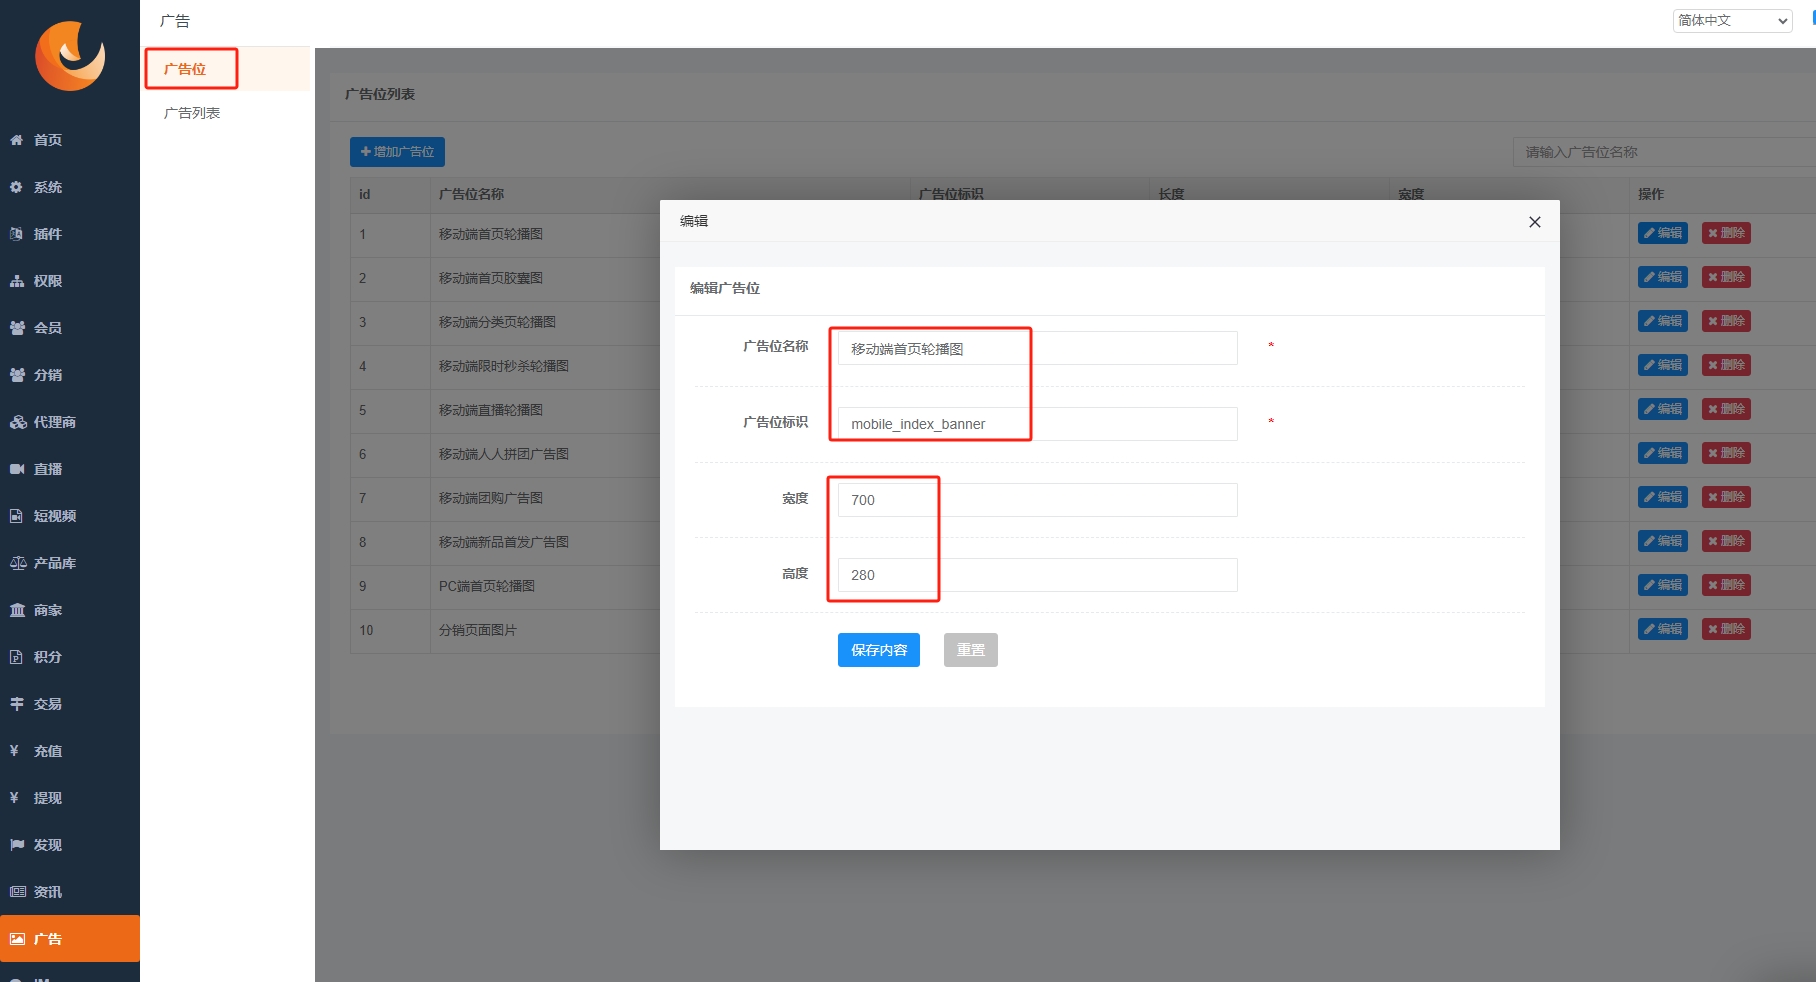Focus the 宽度 field showing 700
This screenshot has width=1816, height=982.
(x=1037, y=500)
